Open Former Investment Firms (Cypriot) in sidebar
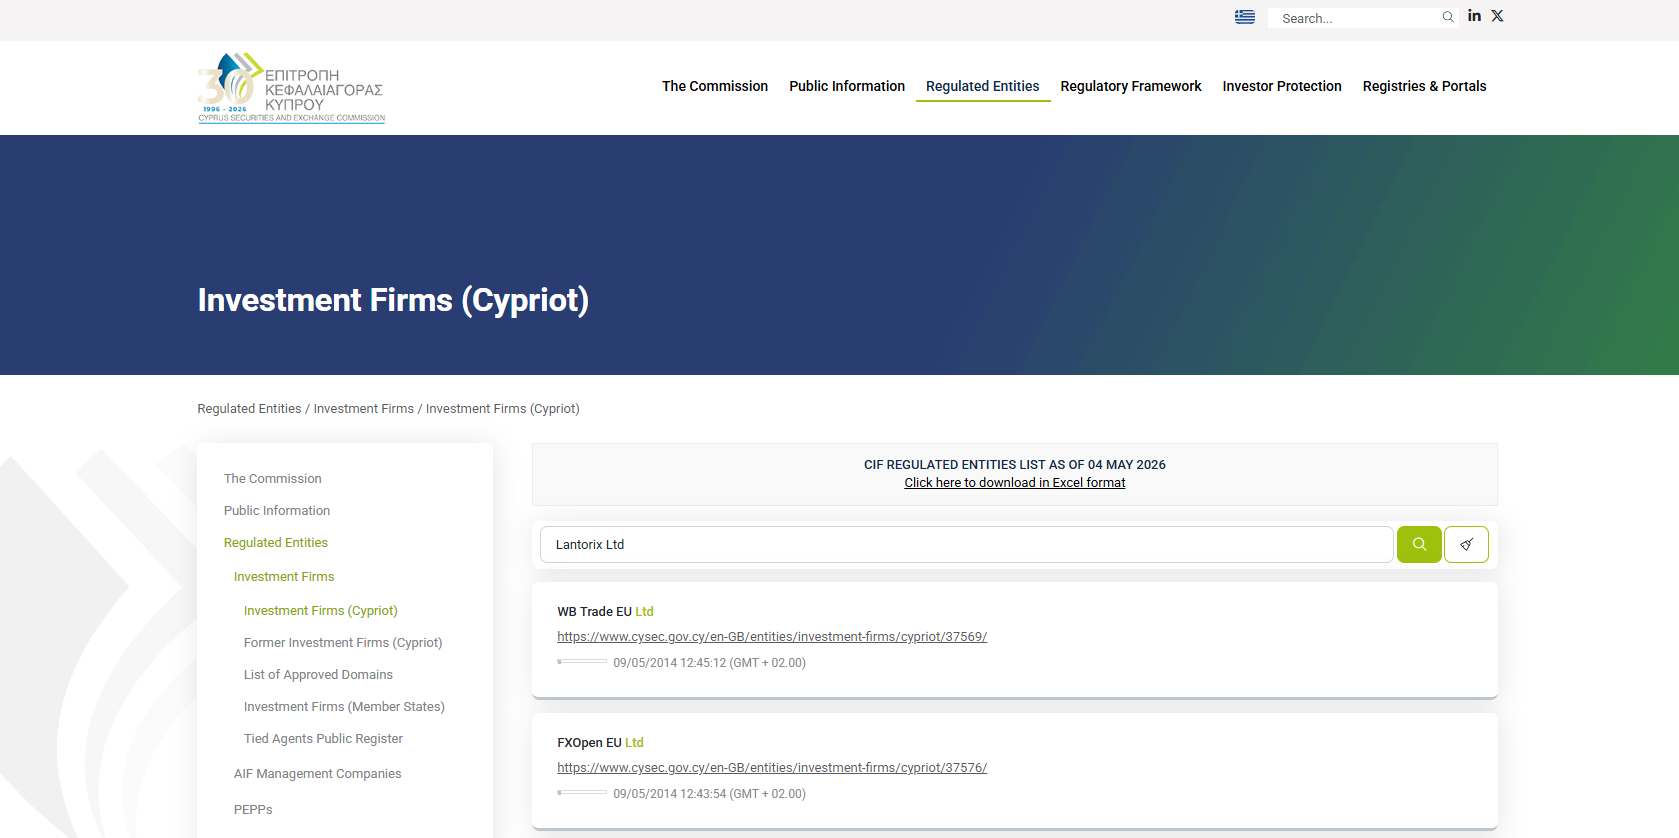Viewport: 1679px width, 838px height. [x=343, y=643]
